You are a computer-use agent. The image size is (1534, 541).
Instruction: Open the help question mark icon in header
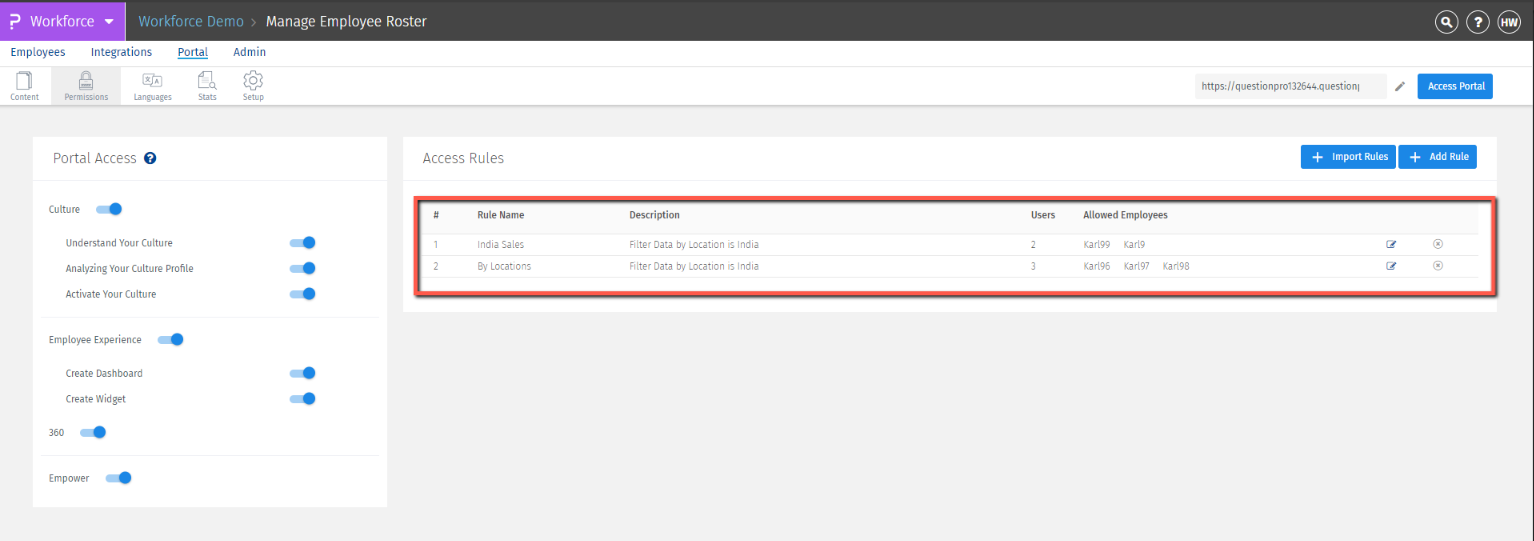tap(1477, 22)
